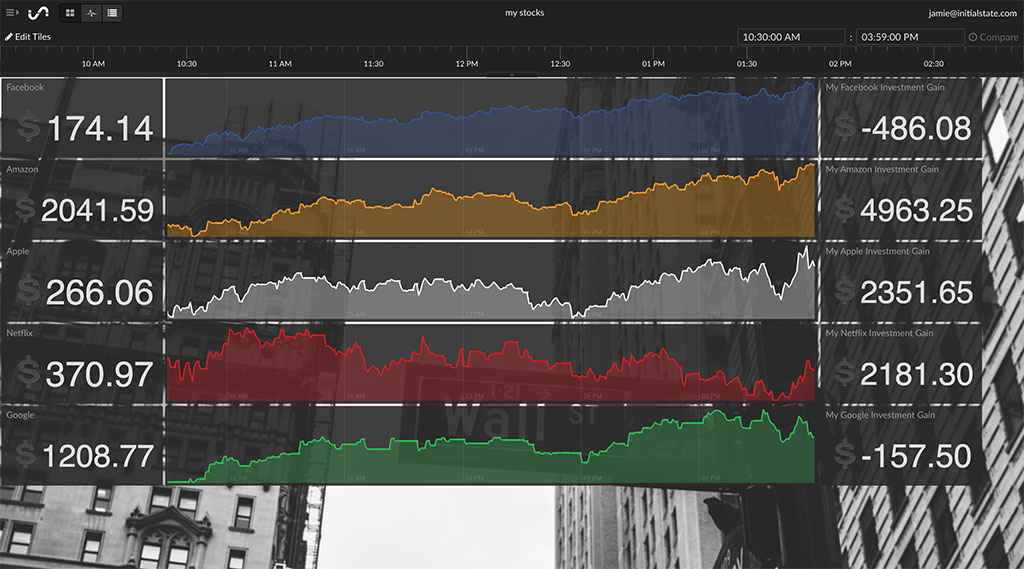This screenshot has height=569, width=1024.
Task: Switch to the Tiles grid view
Action: (x=70, y=13)
